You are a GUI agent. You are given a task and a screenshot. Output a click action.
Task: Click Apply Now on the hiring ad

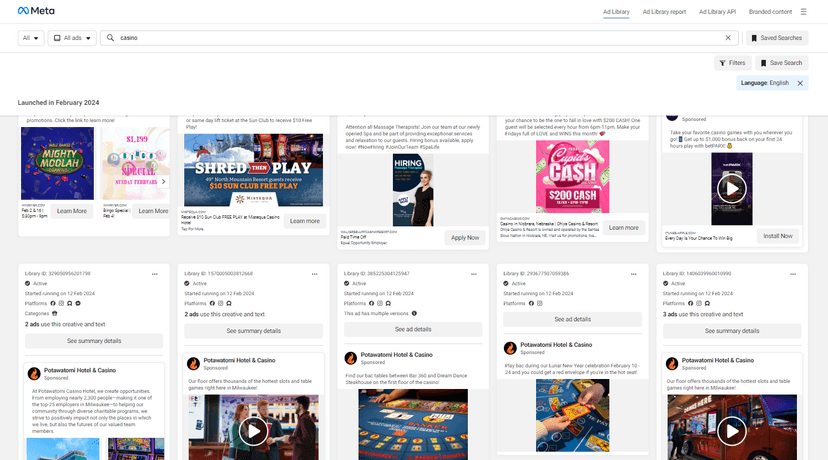click(x=465, y=238)
